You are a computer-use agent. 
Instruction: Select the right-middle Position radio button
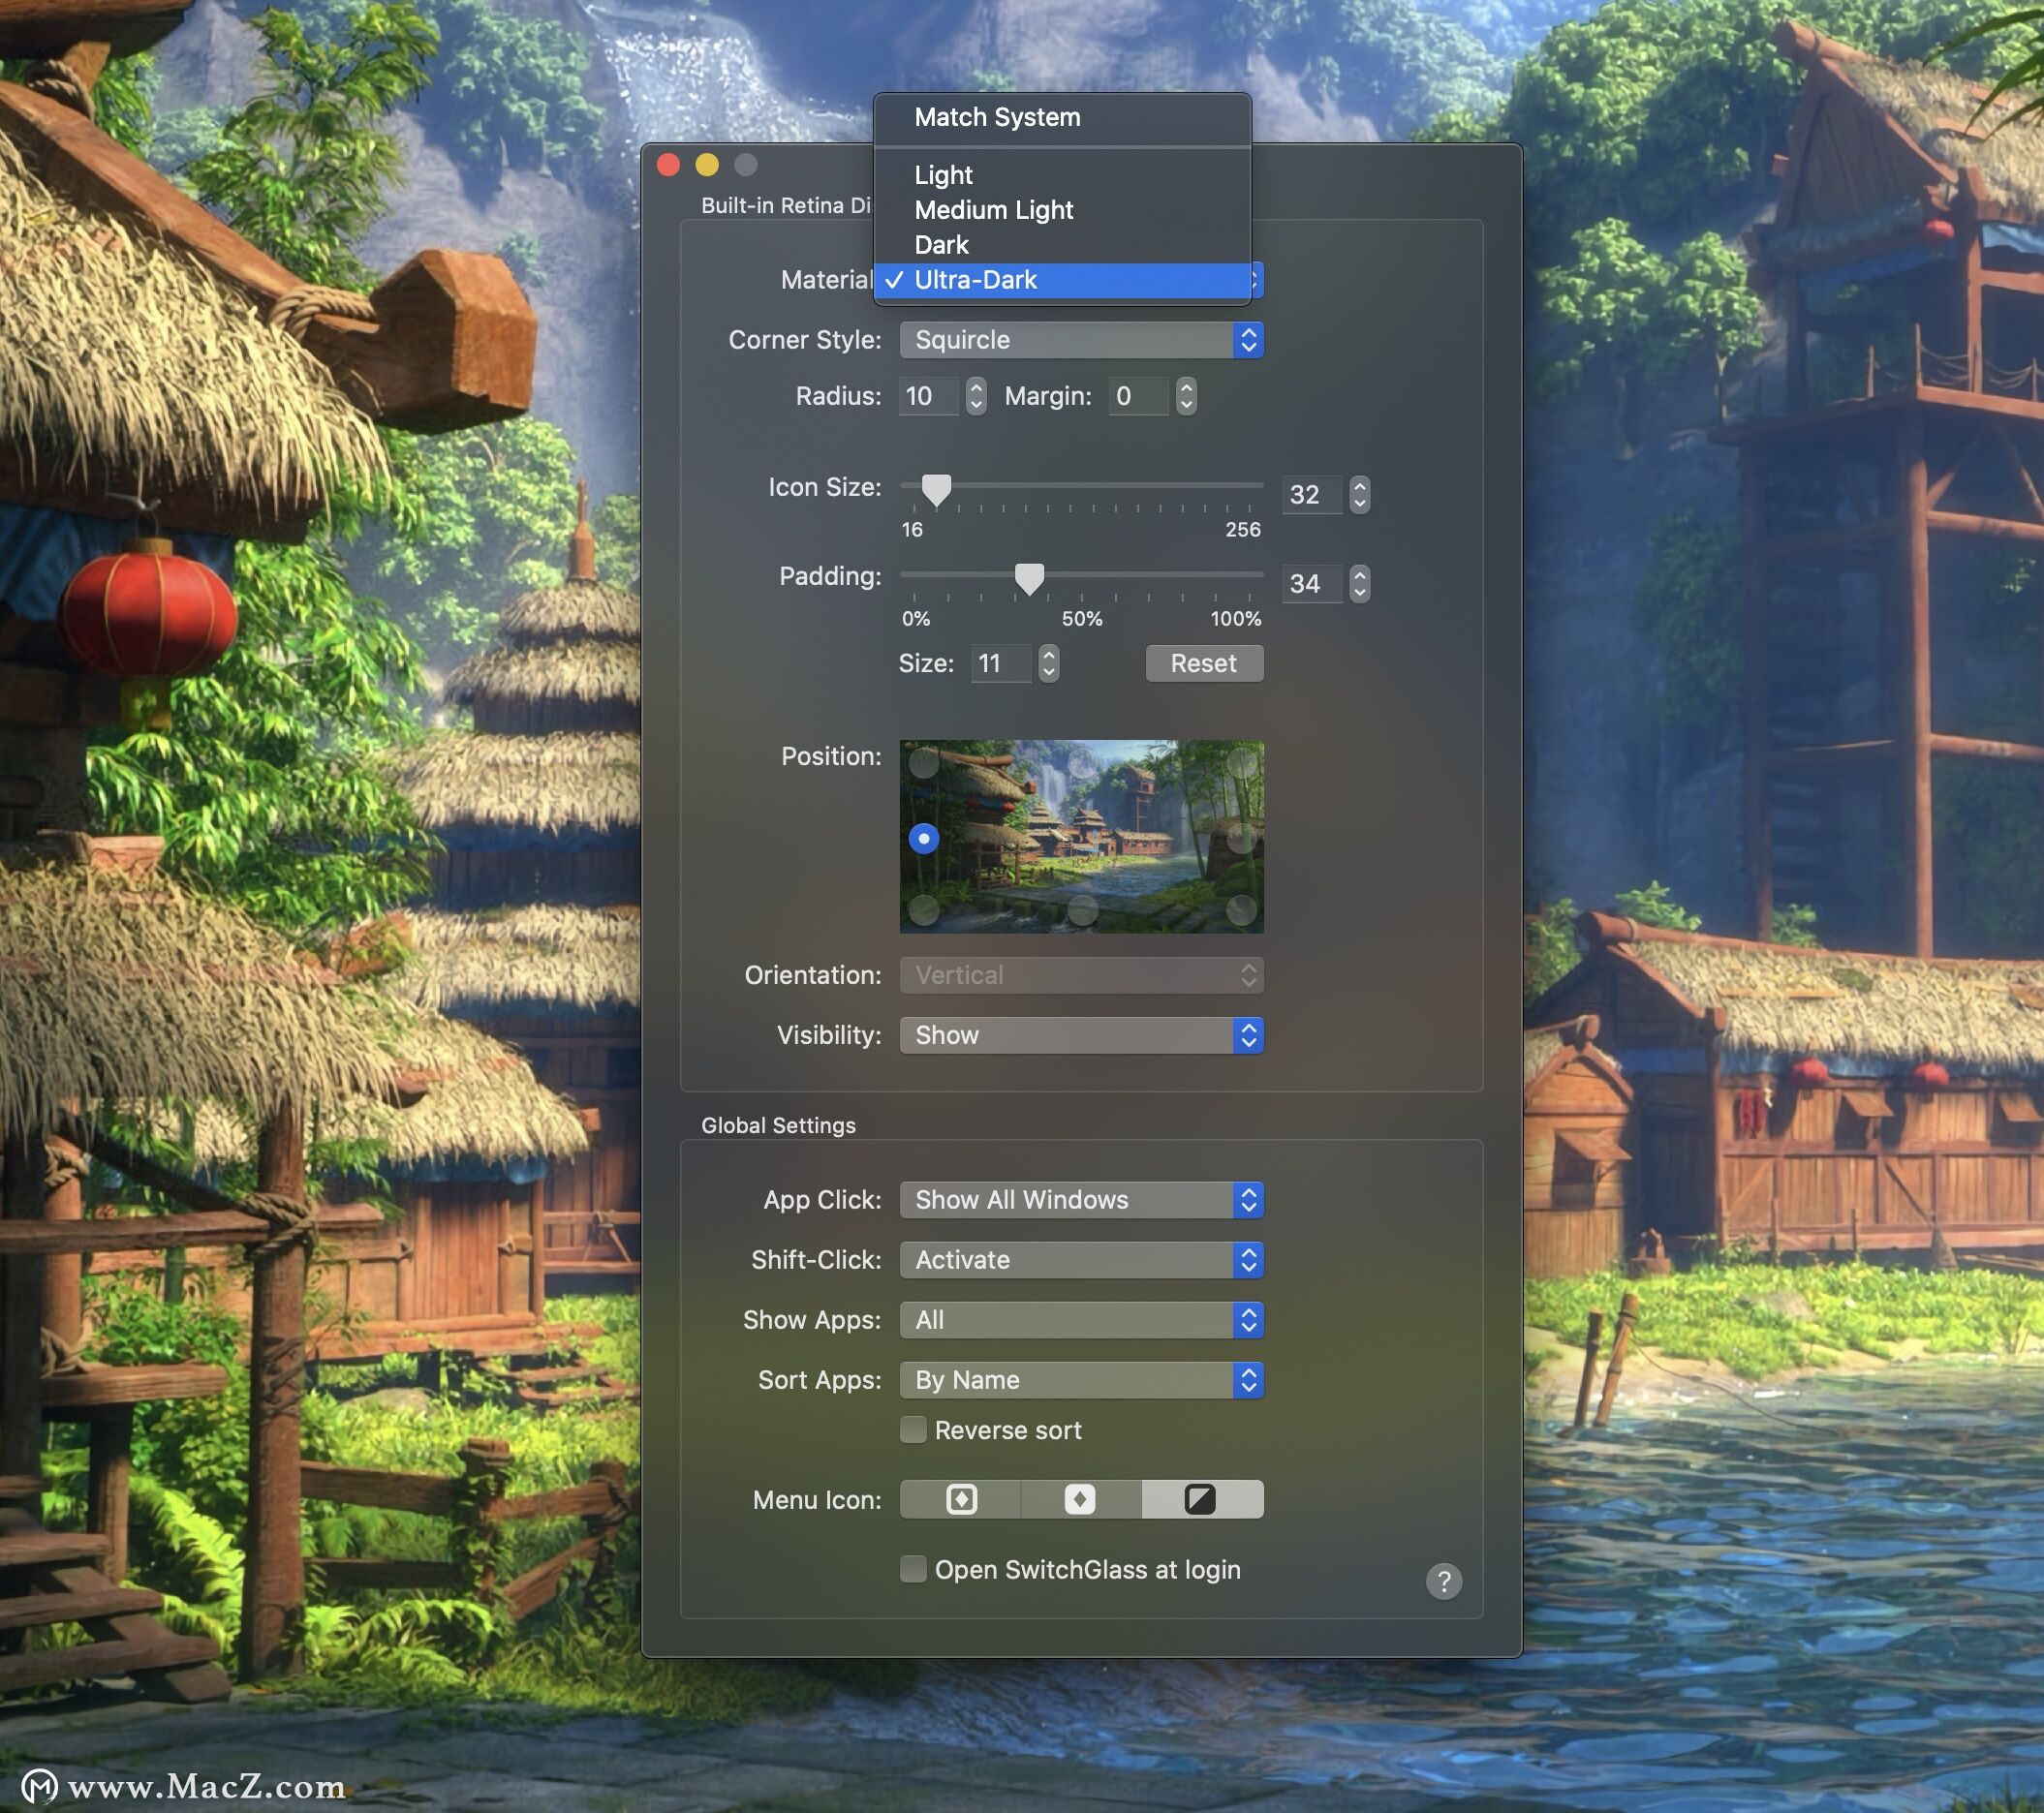point(1242,838)
